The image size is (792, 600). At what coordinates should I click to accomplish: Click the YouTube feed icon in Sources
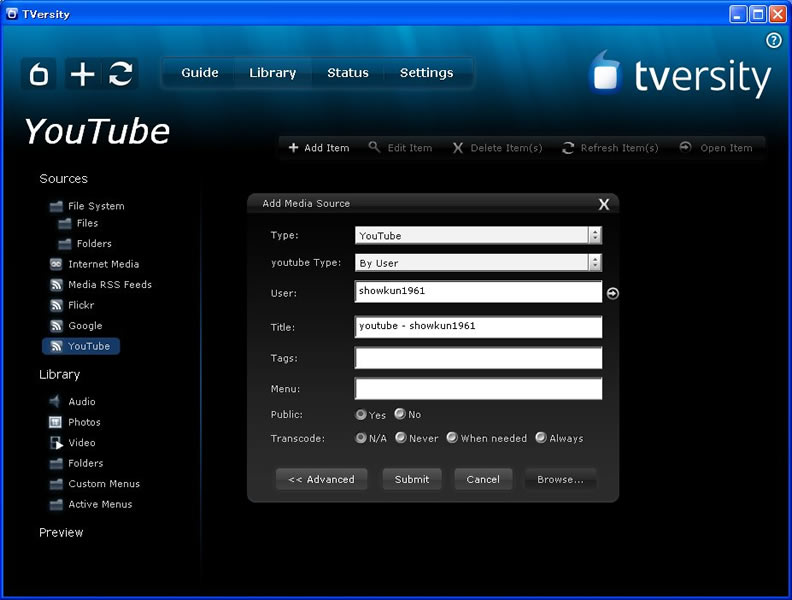pos(56,346)
